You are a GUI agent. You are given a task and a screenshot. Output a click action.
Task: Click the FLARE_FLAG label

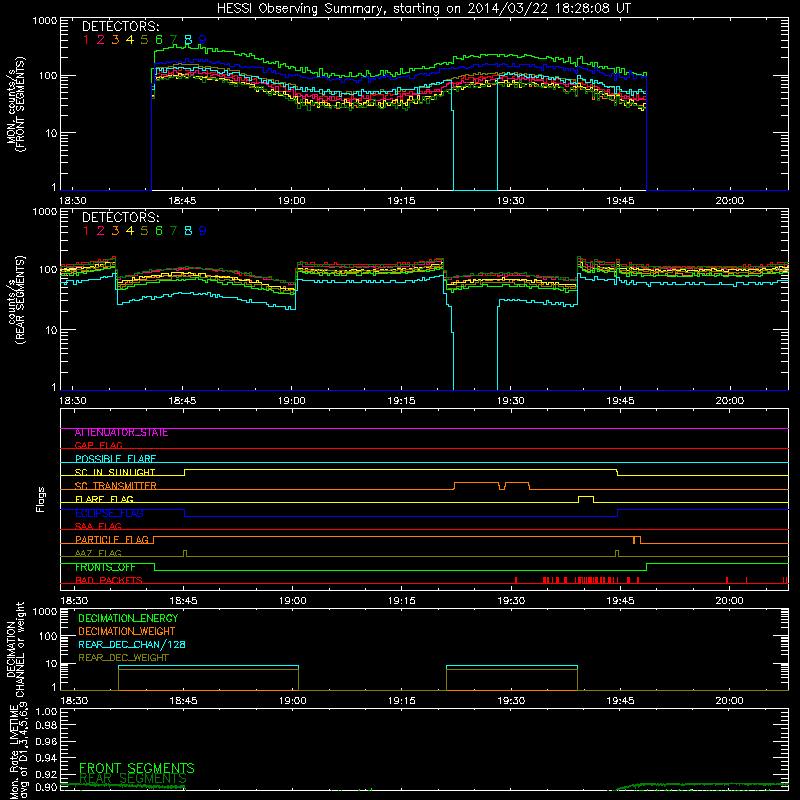[104, 499]
